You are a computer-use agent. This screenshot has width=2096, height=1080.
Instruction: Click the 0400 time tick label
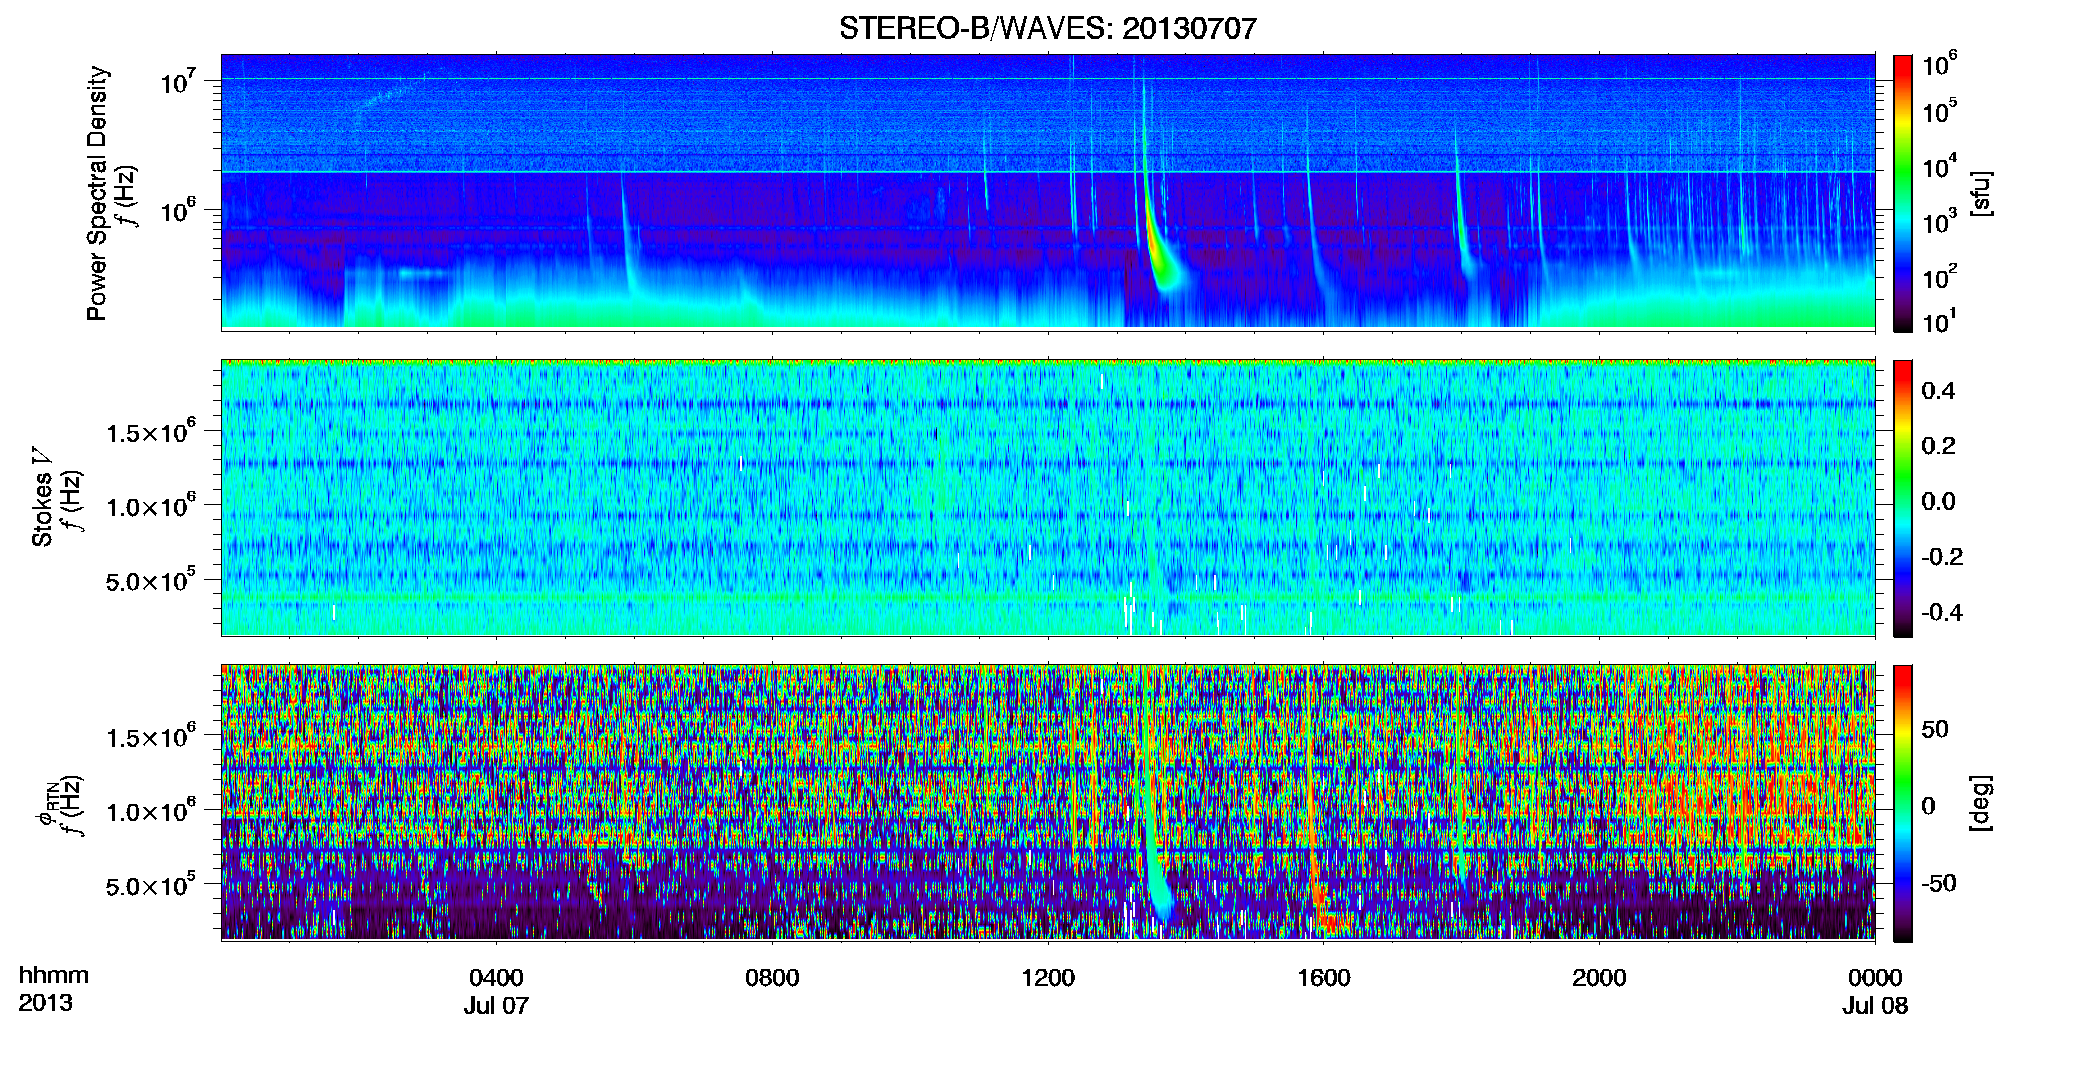click(x=496, y=978)
